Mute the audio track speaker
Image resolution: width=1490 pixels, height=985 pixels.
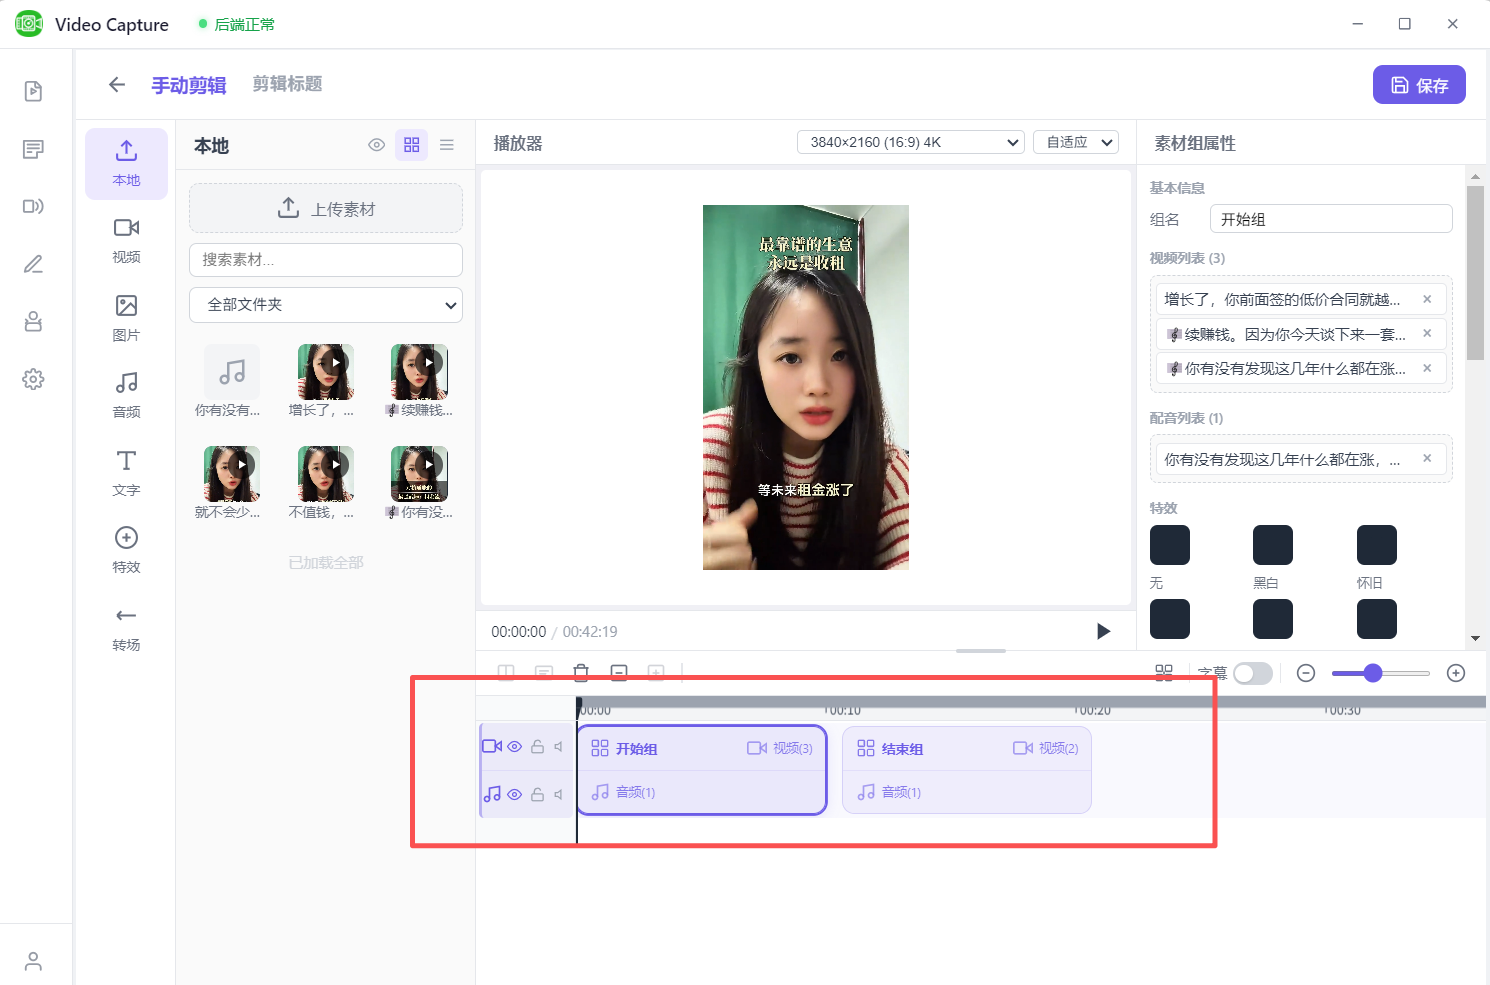[559, 795]
